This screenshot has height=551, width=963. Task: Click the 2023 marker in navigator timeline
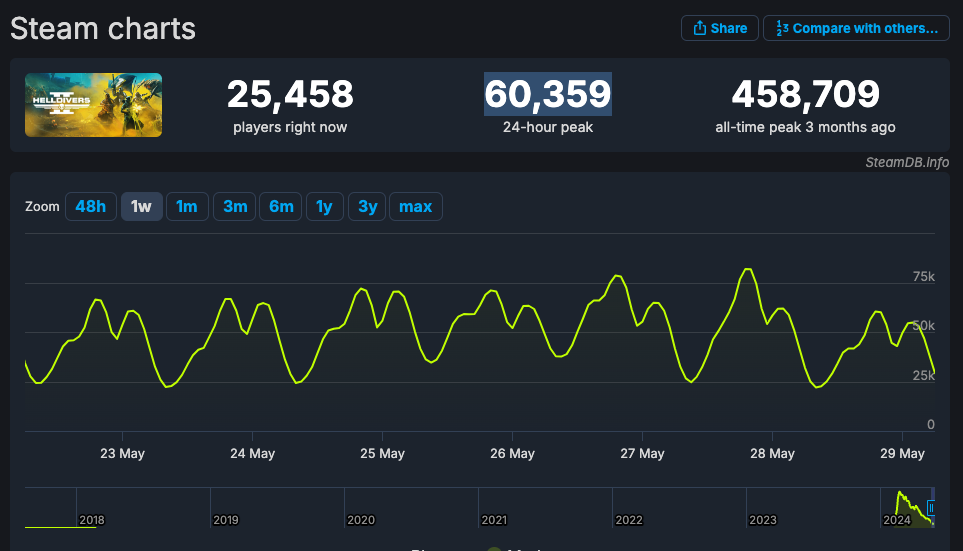click(x=763, y=520)
